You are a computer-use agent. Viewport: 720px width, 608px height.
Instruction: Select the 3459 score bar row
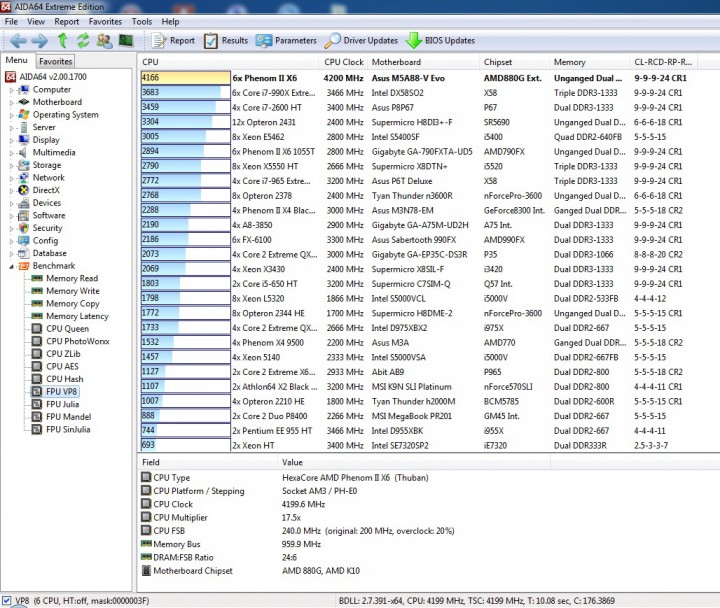[x=186, y=107]
